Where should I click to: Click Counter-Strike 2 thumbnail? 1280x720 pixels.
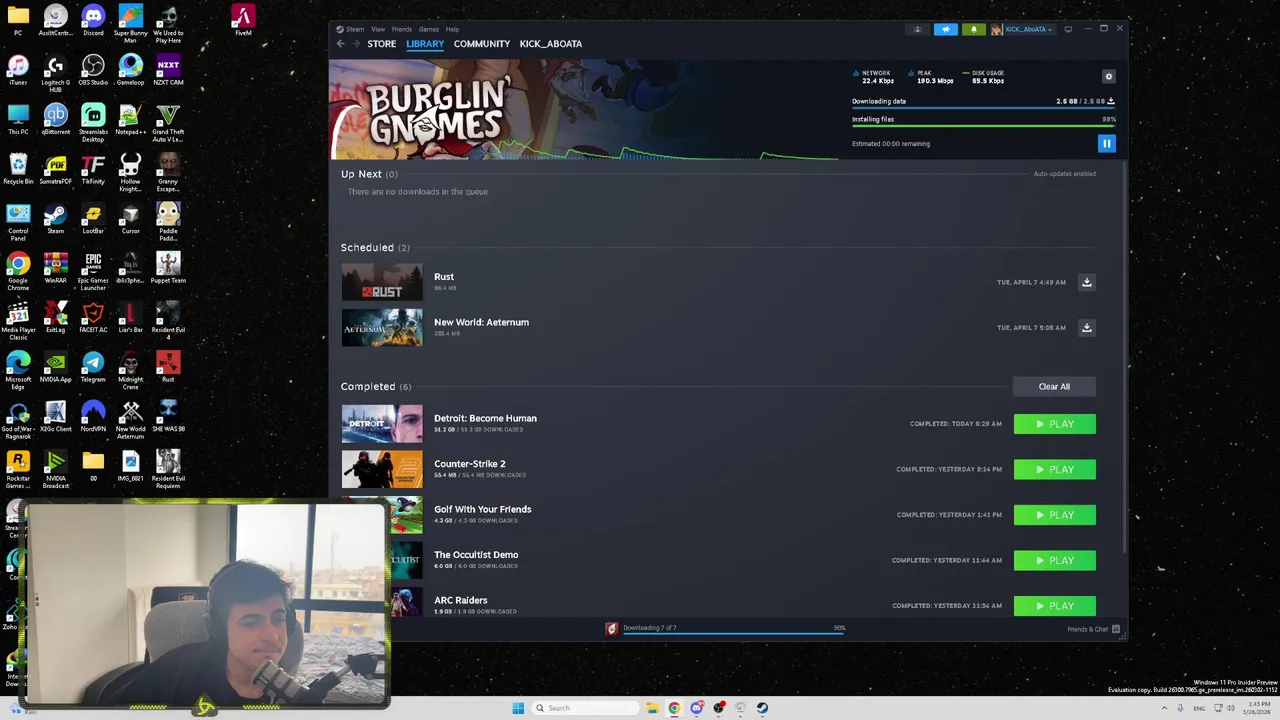coord(382,470)
